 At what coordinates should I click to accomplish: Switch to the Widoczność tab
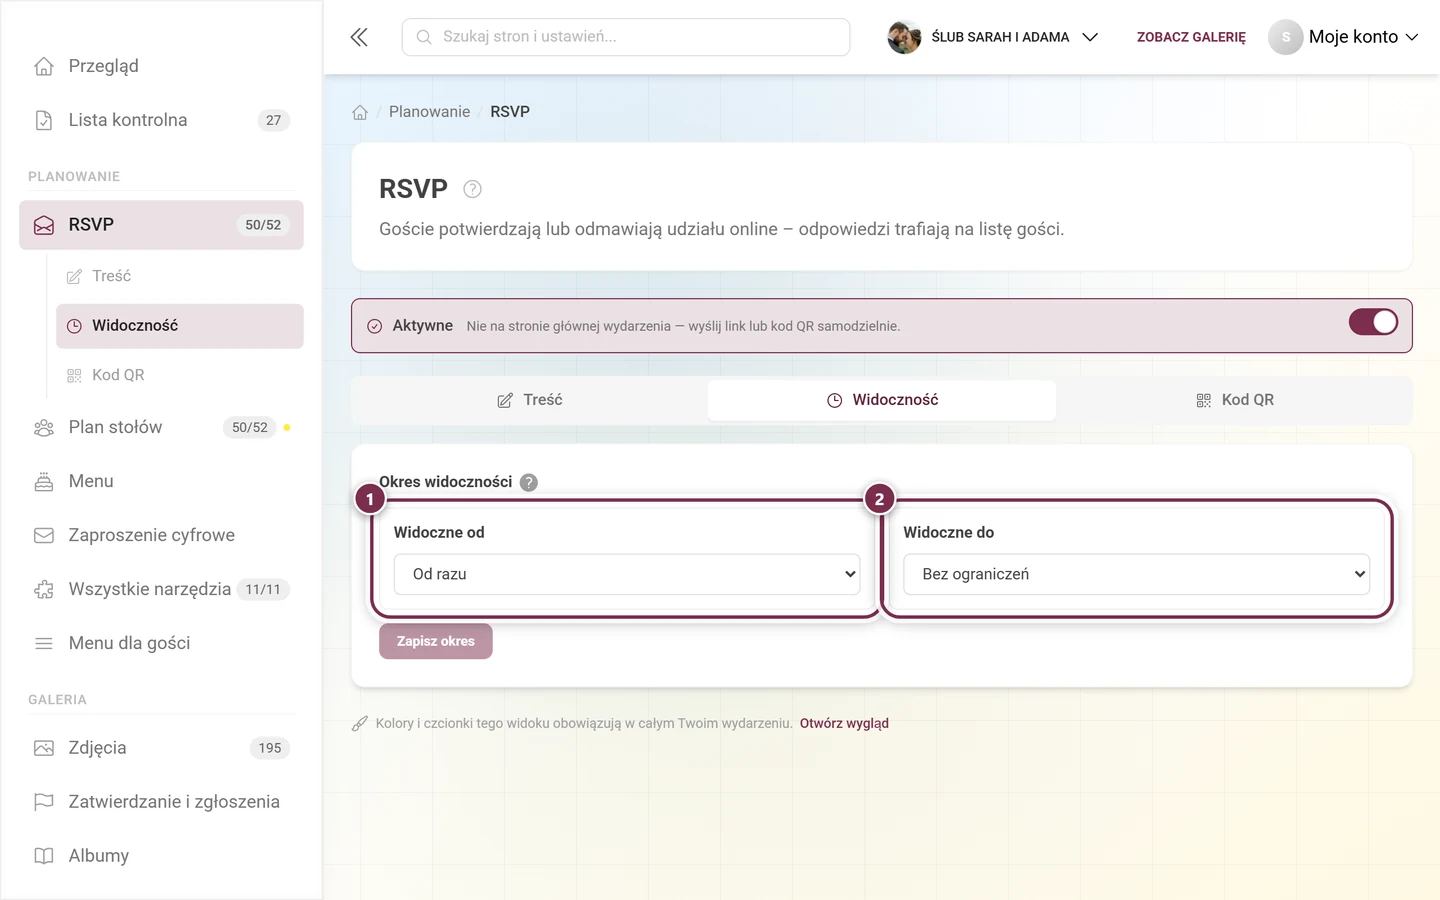tap(882, 400)
